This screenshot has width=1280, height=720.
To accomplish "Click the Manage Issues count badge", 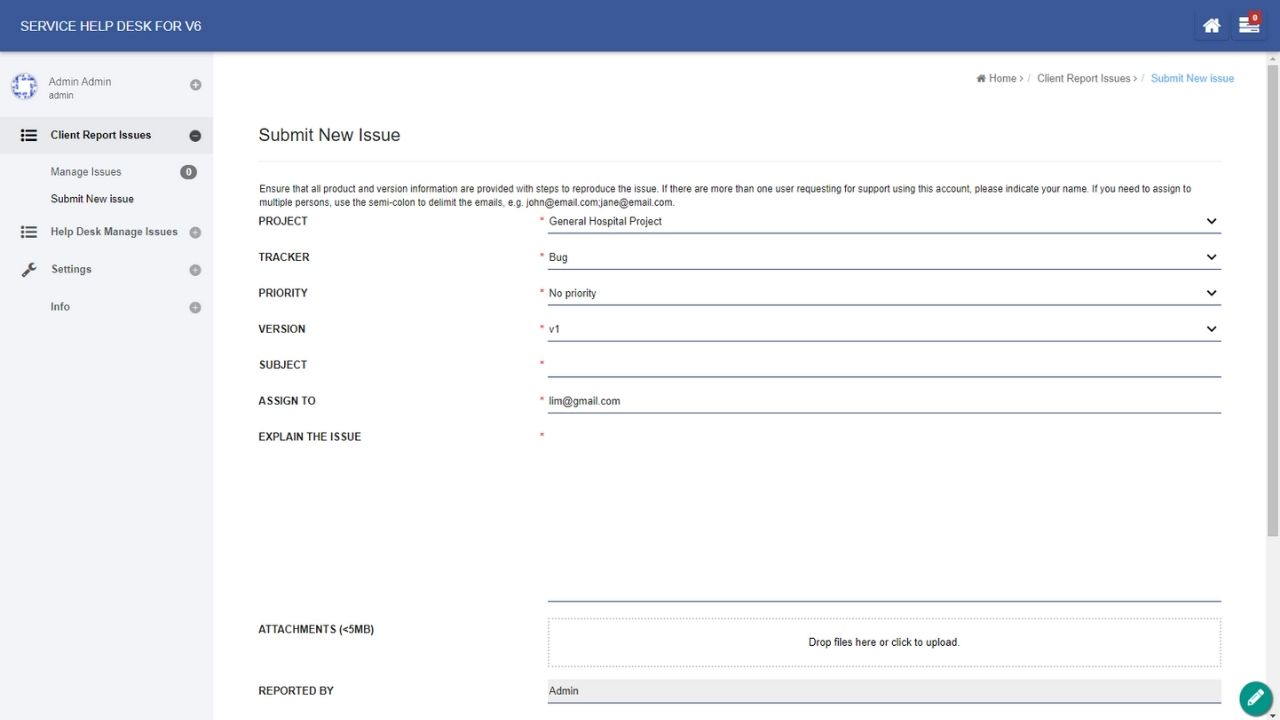I will (x=188, y=172).
